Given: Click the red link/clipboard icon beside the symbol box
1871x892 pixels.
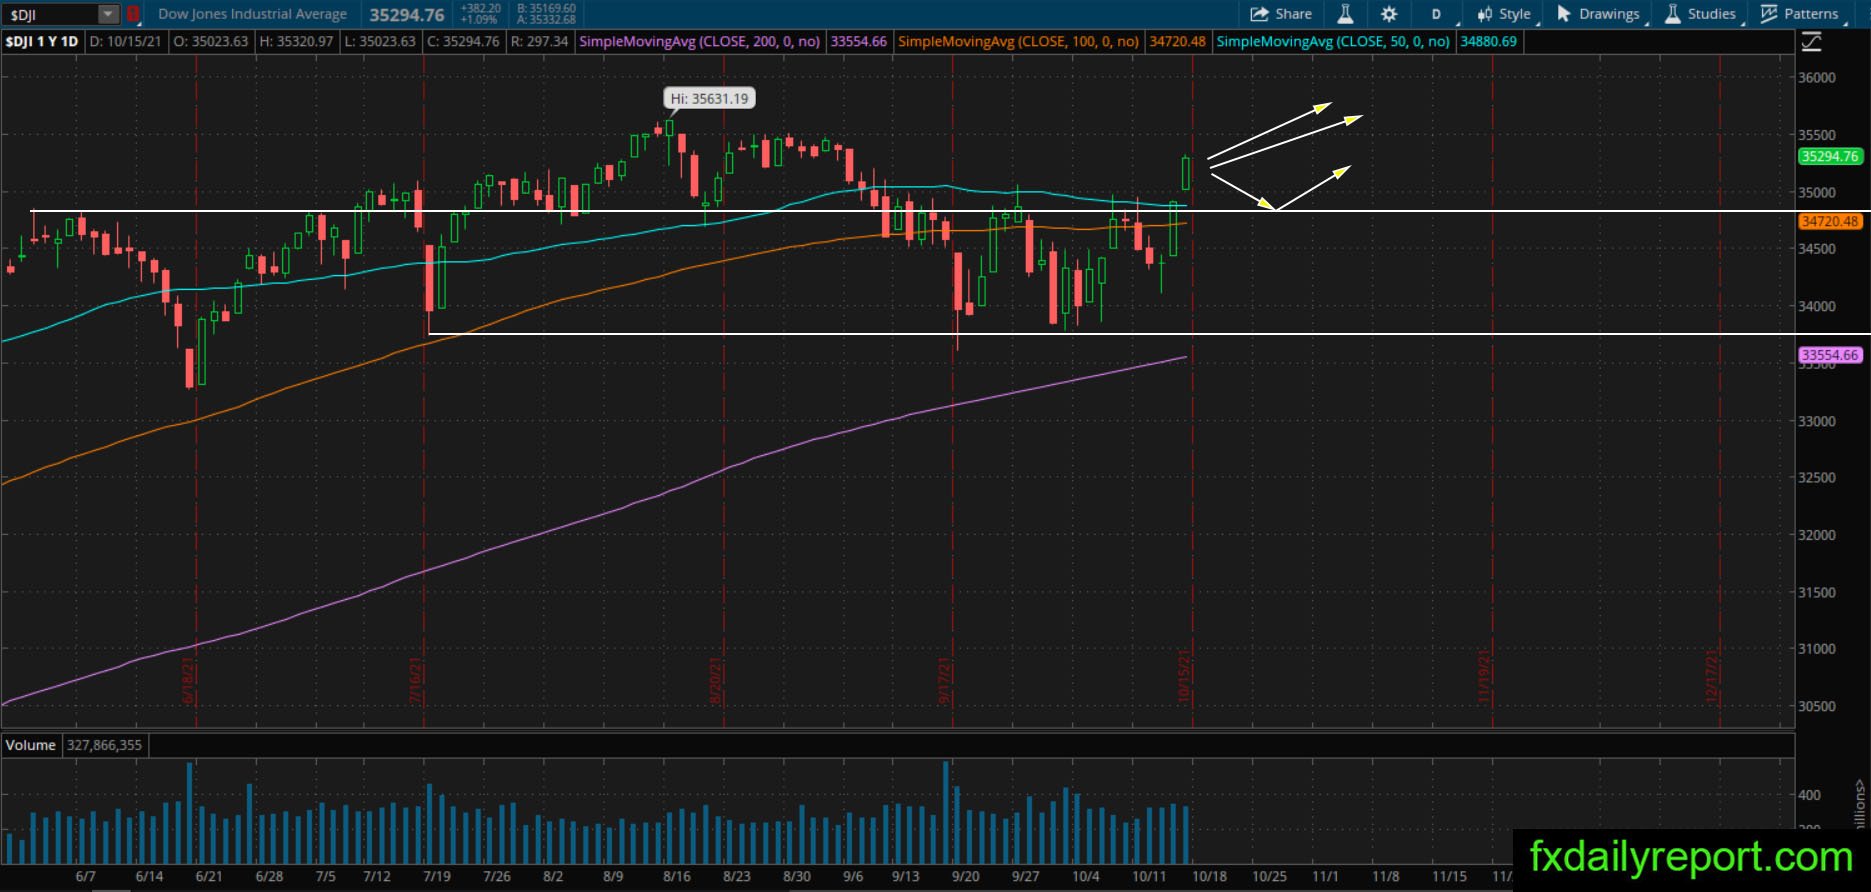Looking at the screenshot, I should (133, 14).
